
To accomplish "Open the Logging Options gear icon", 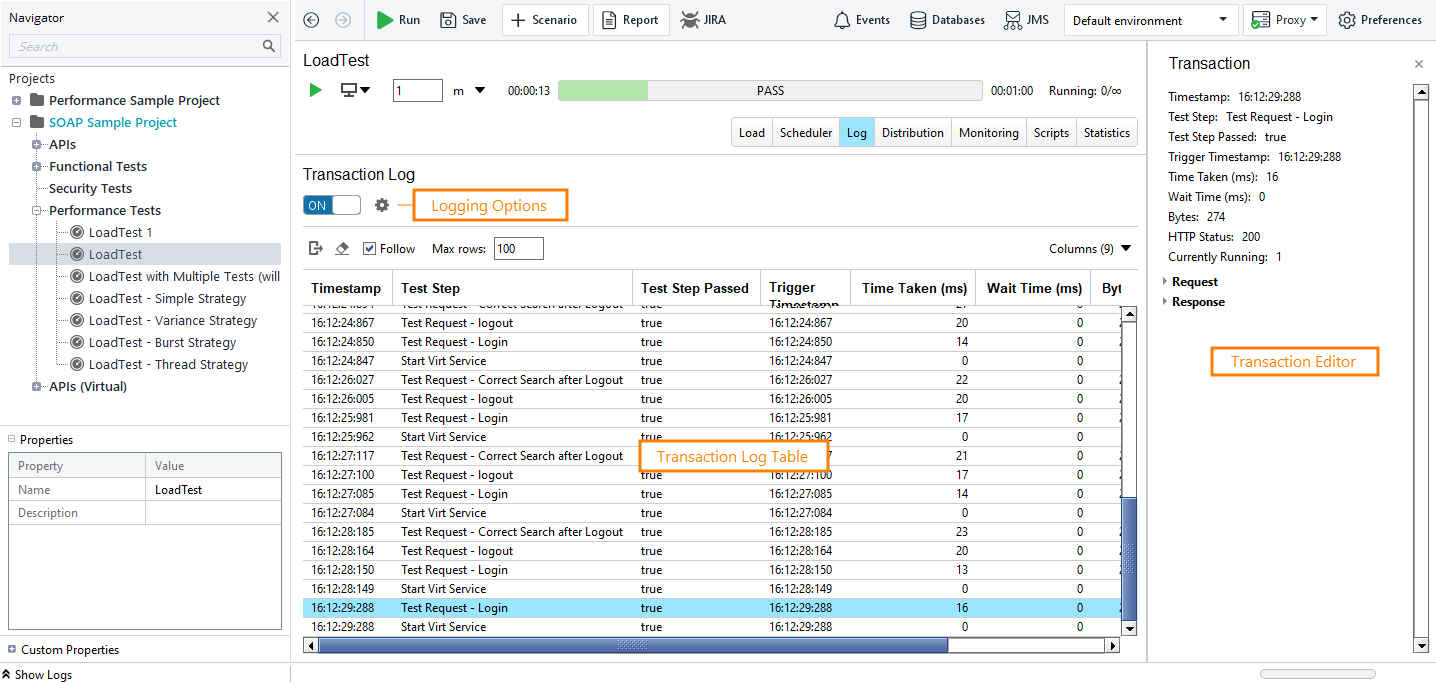I will coord(383,204).
